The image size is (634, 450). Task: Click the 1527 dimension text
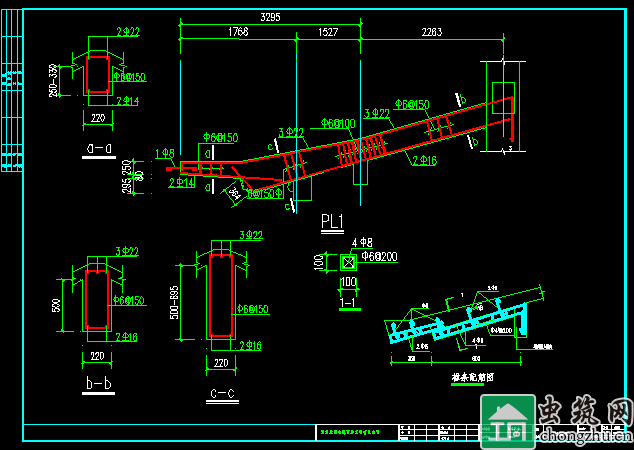pos(329,32)
